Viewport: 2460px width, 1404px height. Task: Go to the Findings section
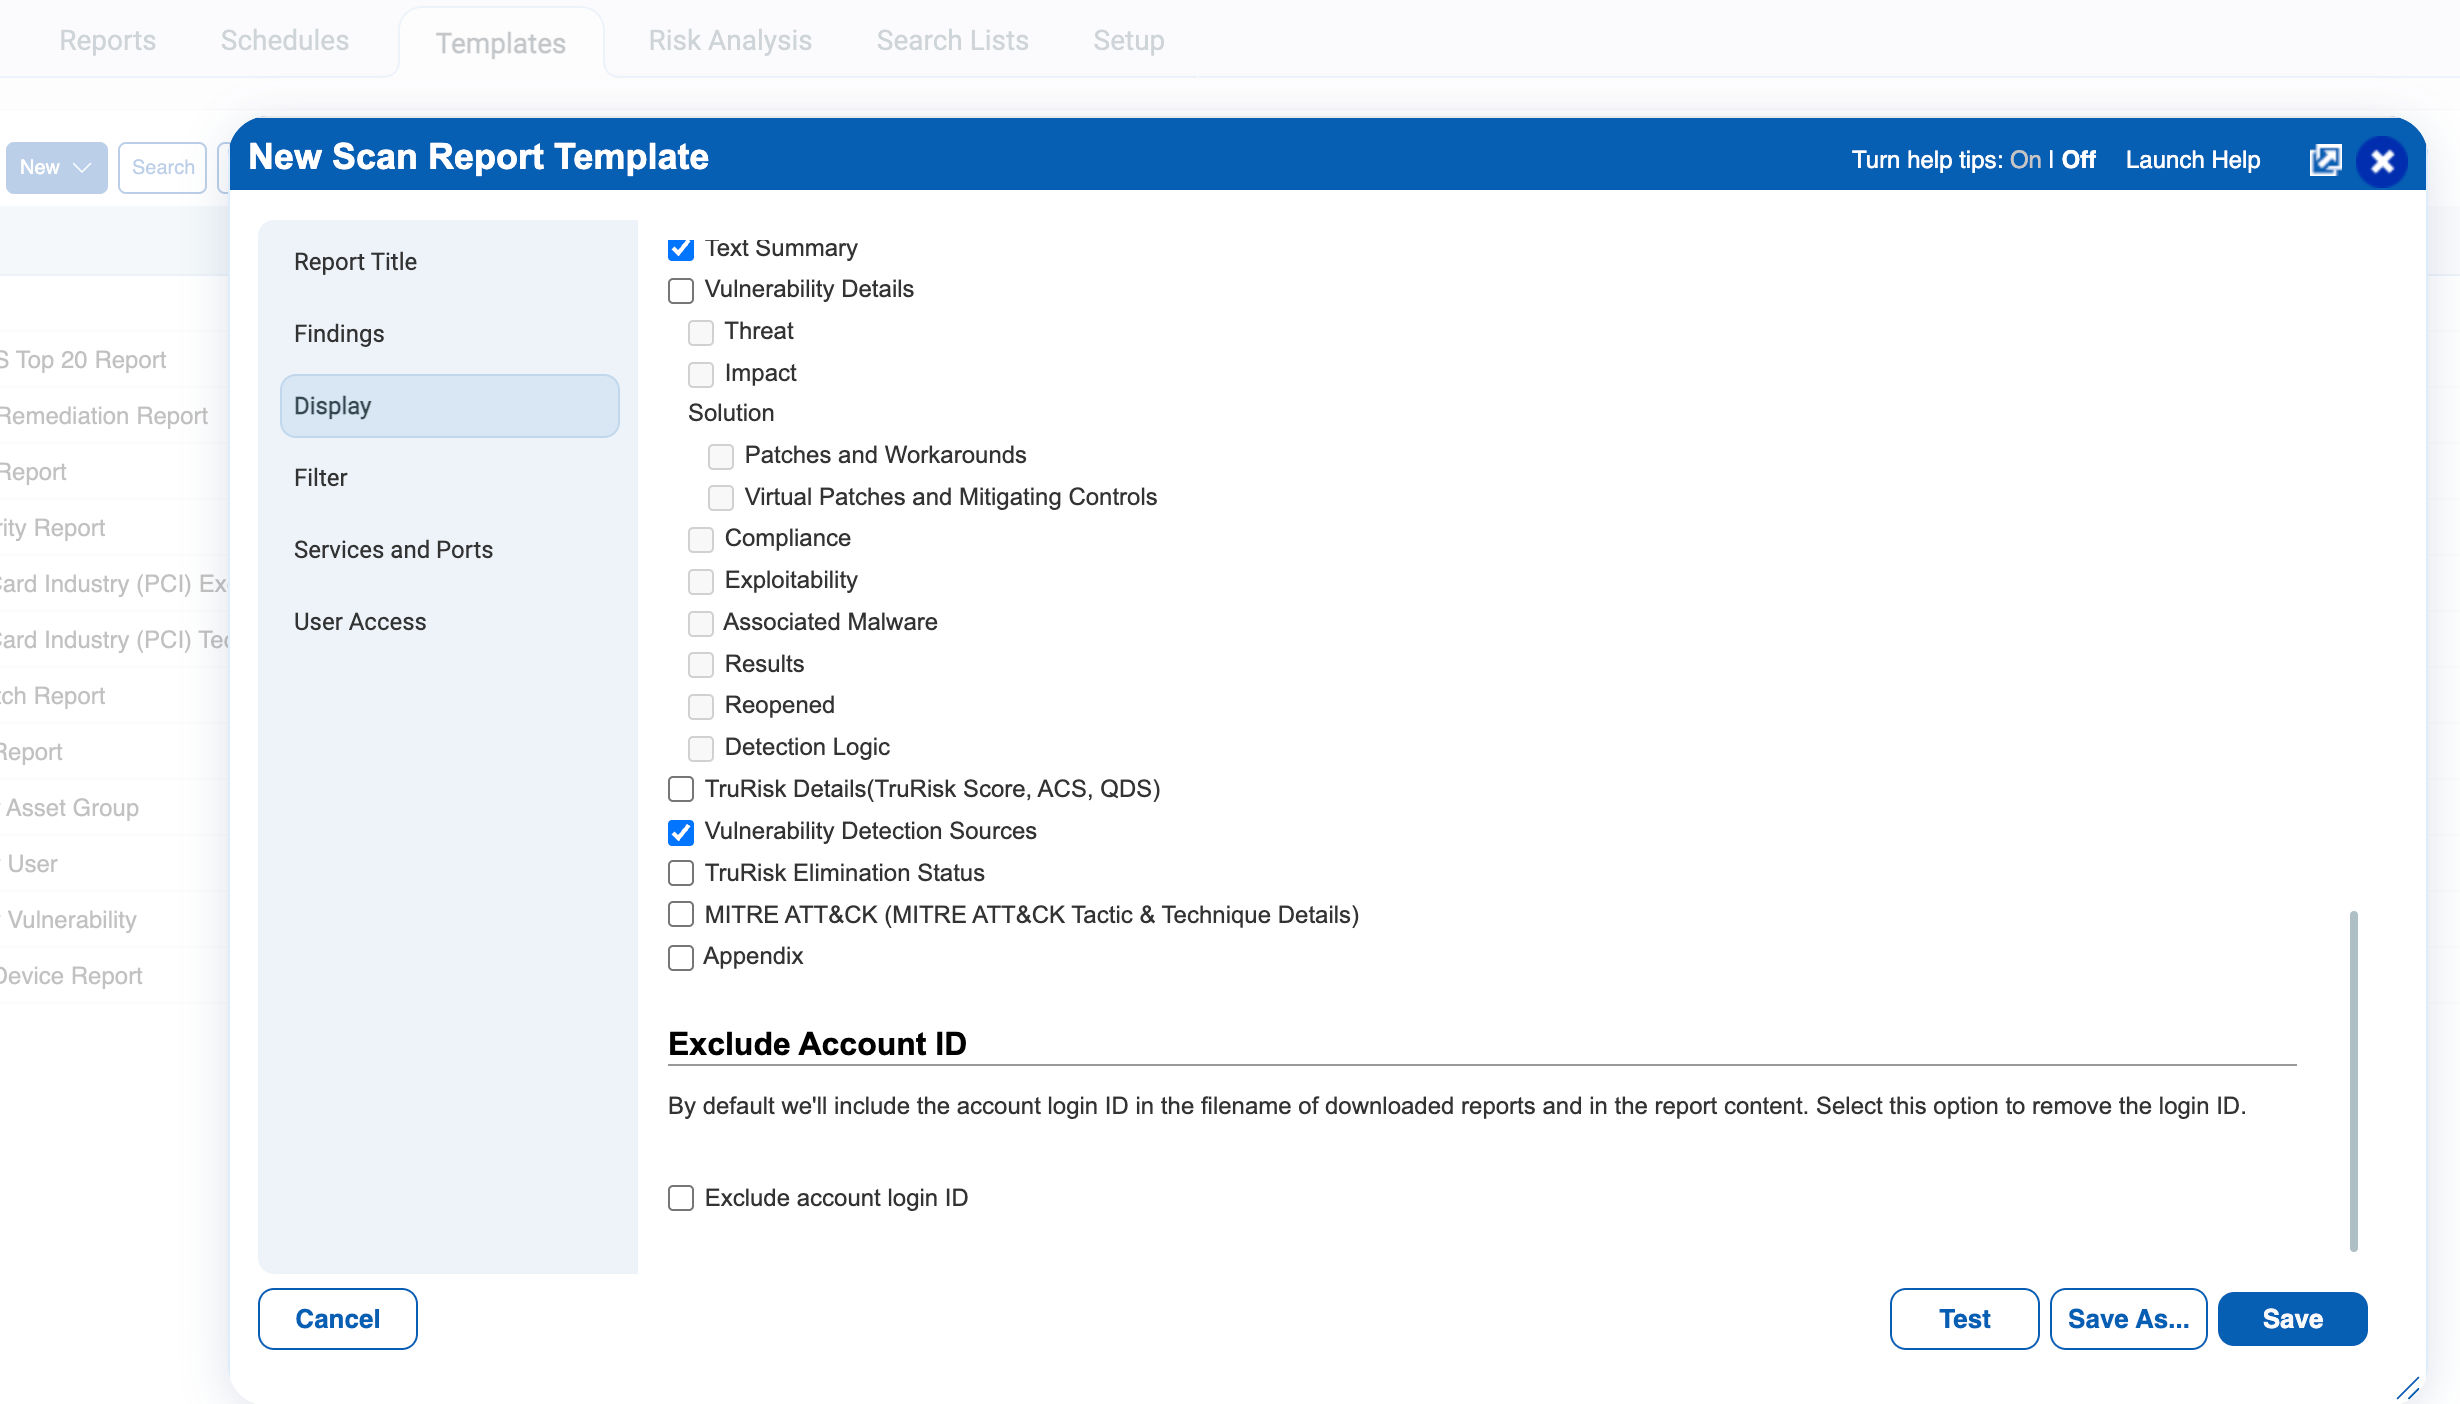click(450, 334)
